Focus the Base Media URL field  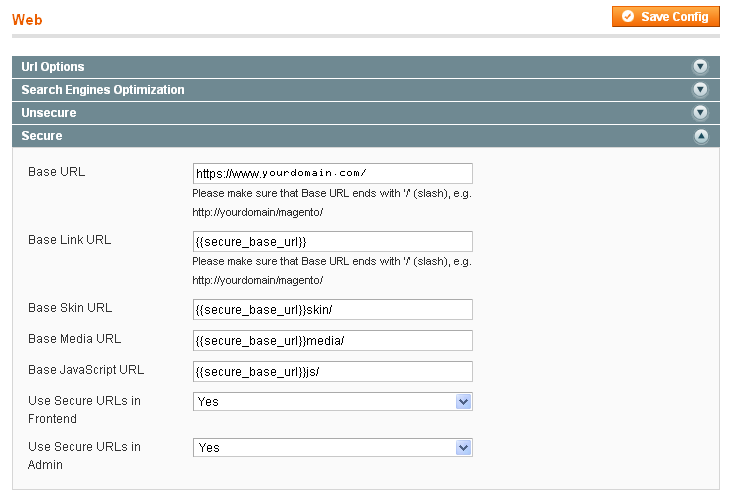click(332, 340)
